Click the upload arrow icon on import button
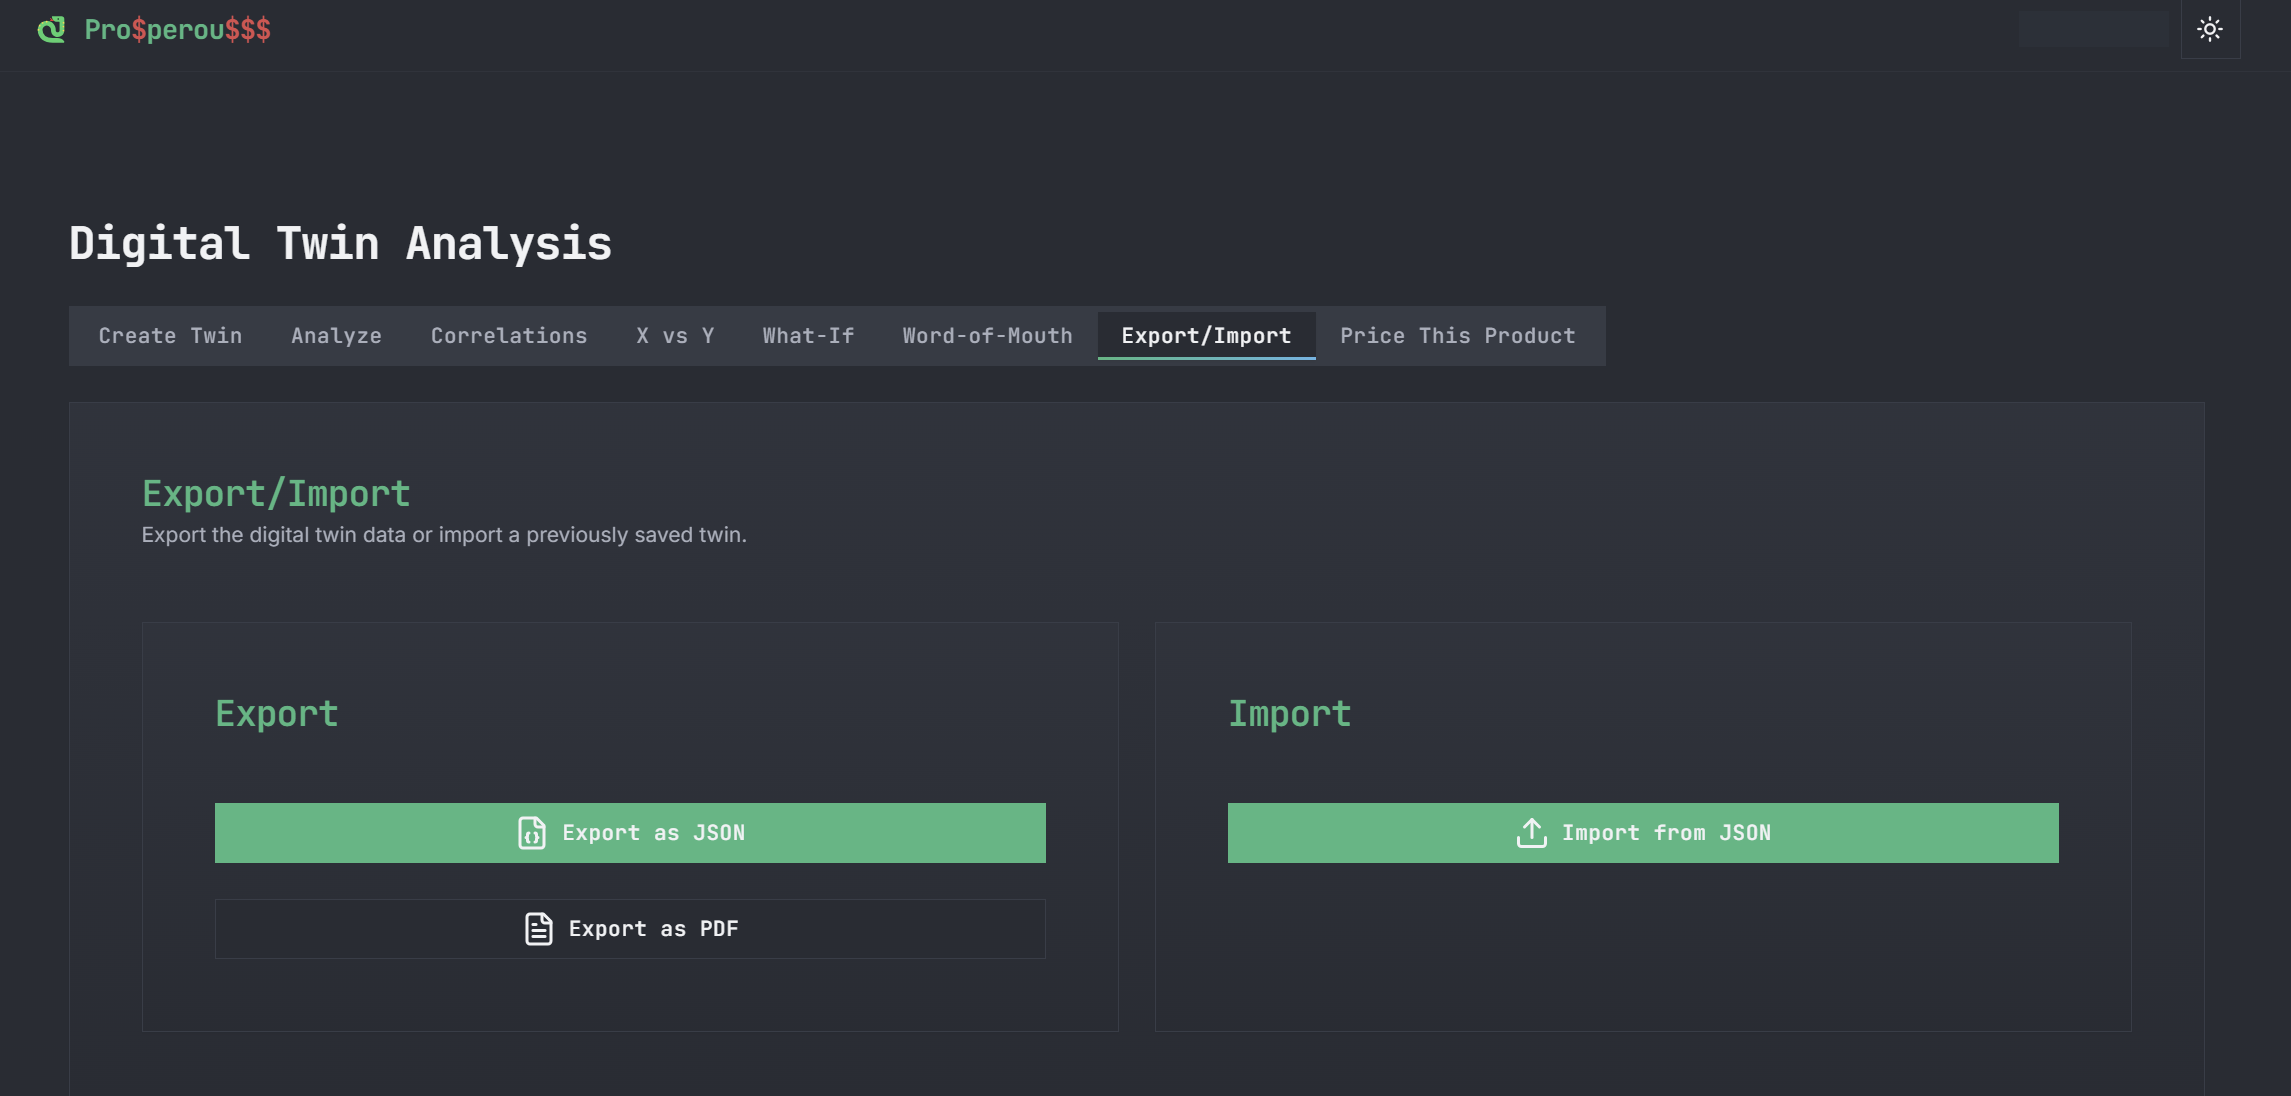2291x1096 pixels. tap(1531, 833)
